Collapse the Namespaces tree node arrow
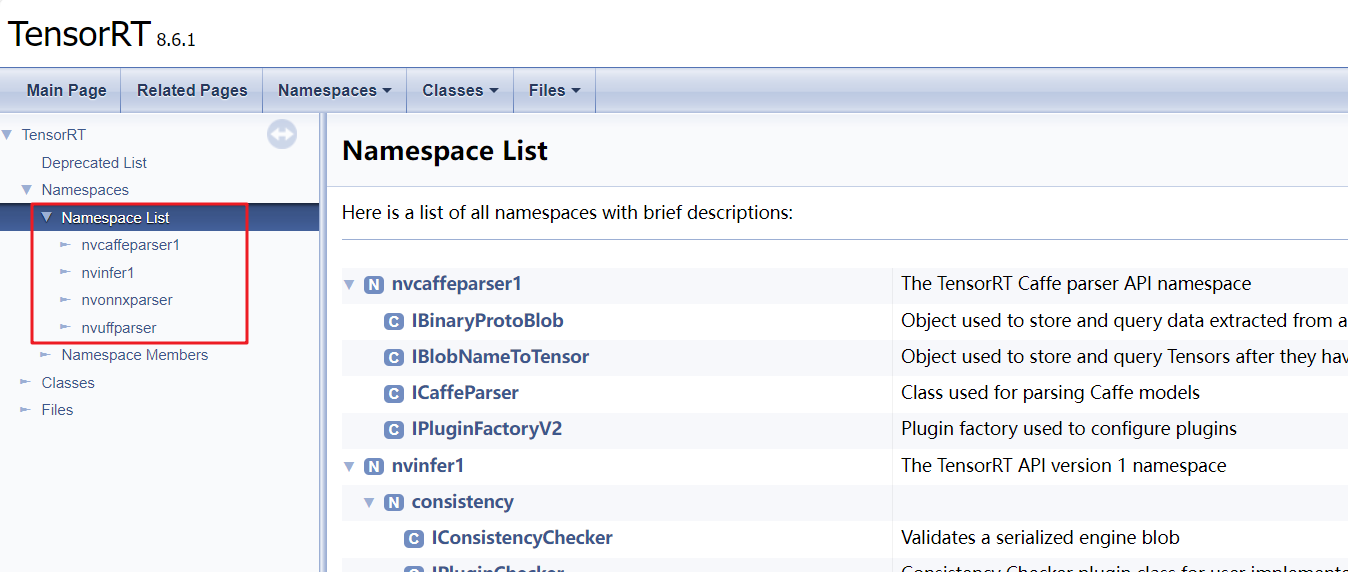This screenshot has height=572, width=1348. click(27, 189)
